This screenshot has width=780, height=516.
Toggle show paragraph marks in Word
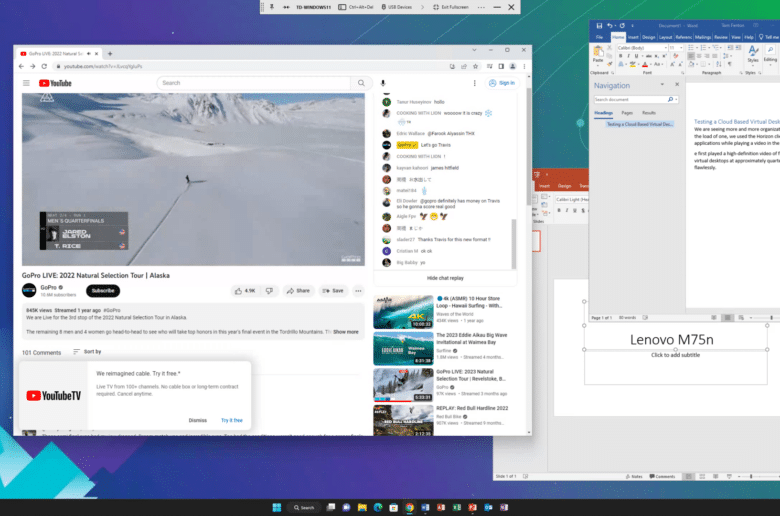coord(730,64)
